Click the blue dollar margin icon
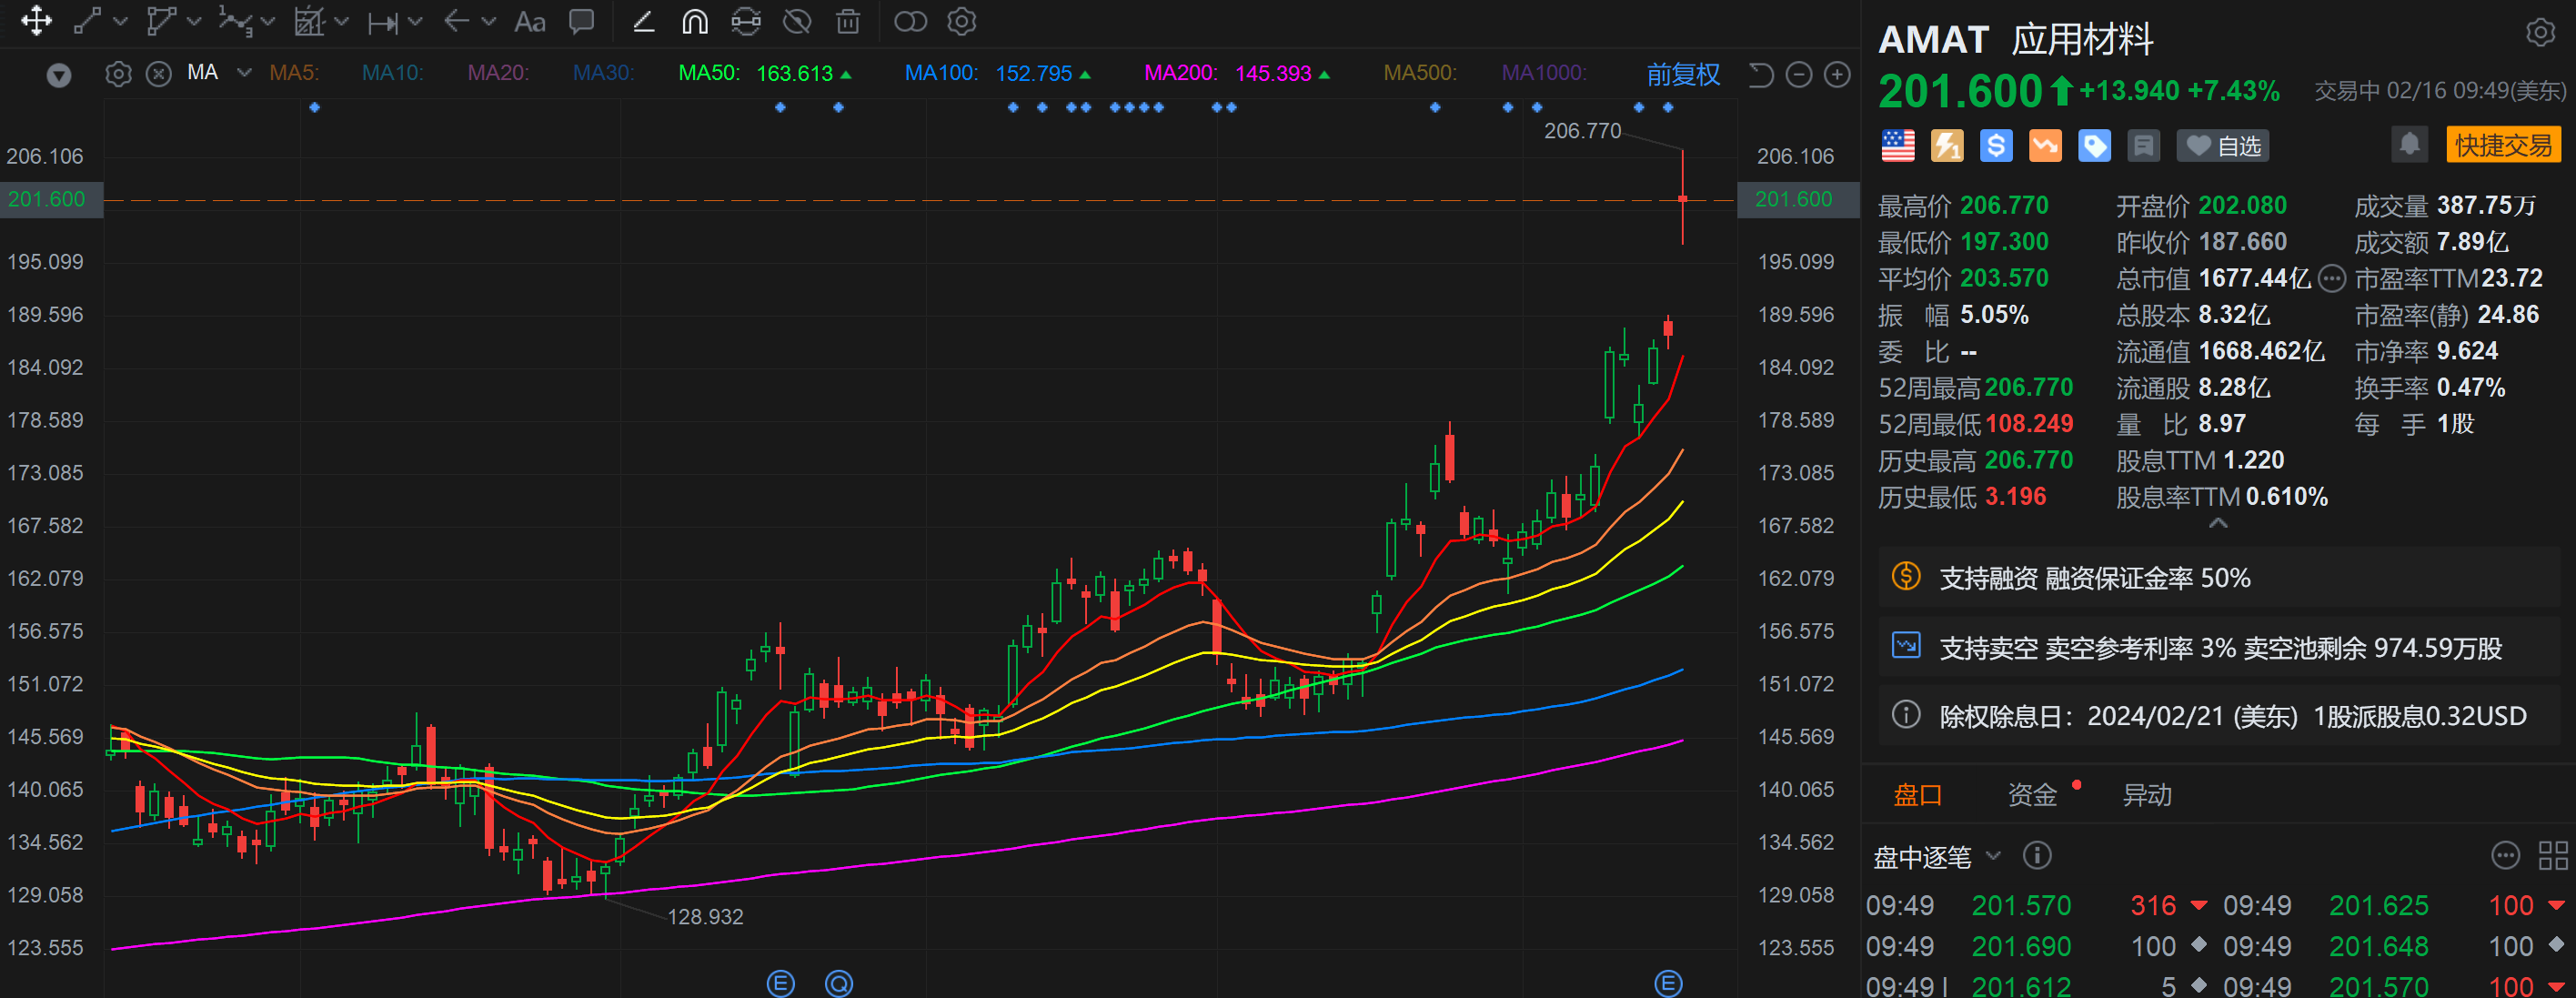 tap(1996, 146)
